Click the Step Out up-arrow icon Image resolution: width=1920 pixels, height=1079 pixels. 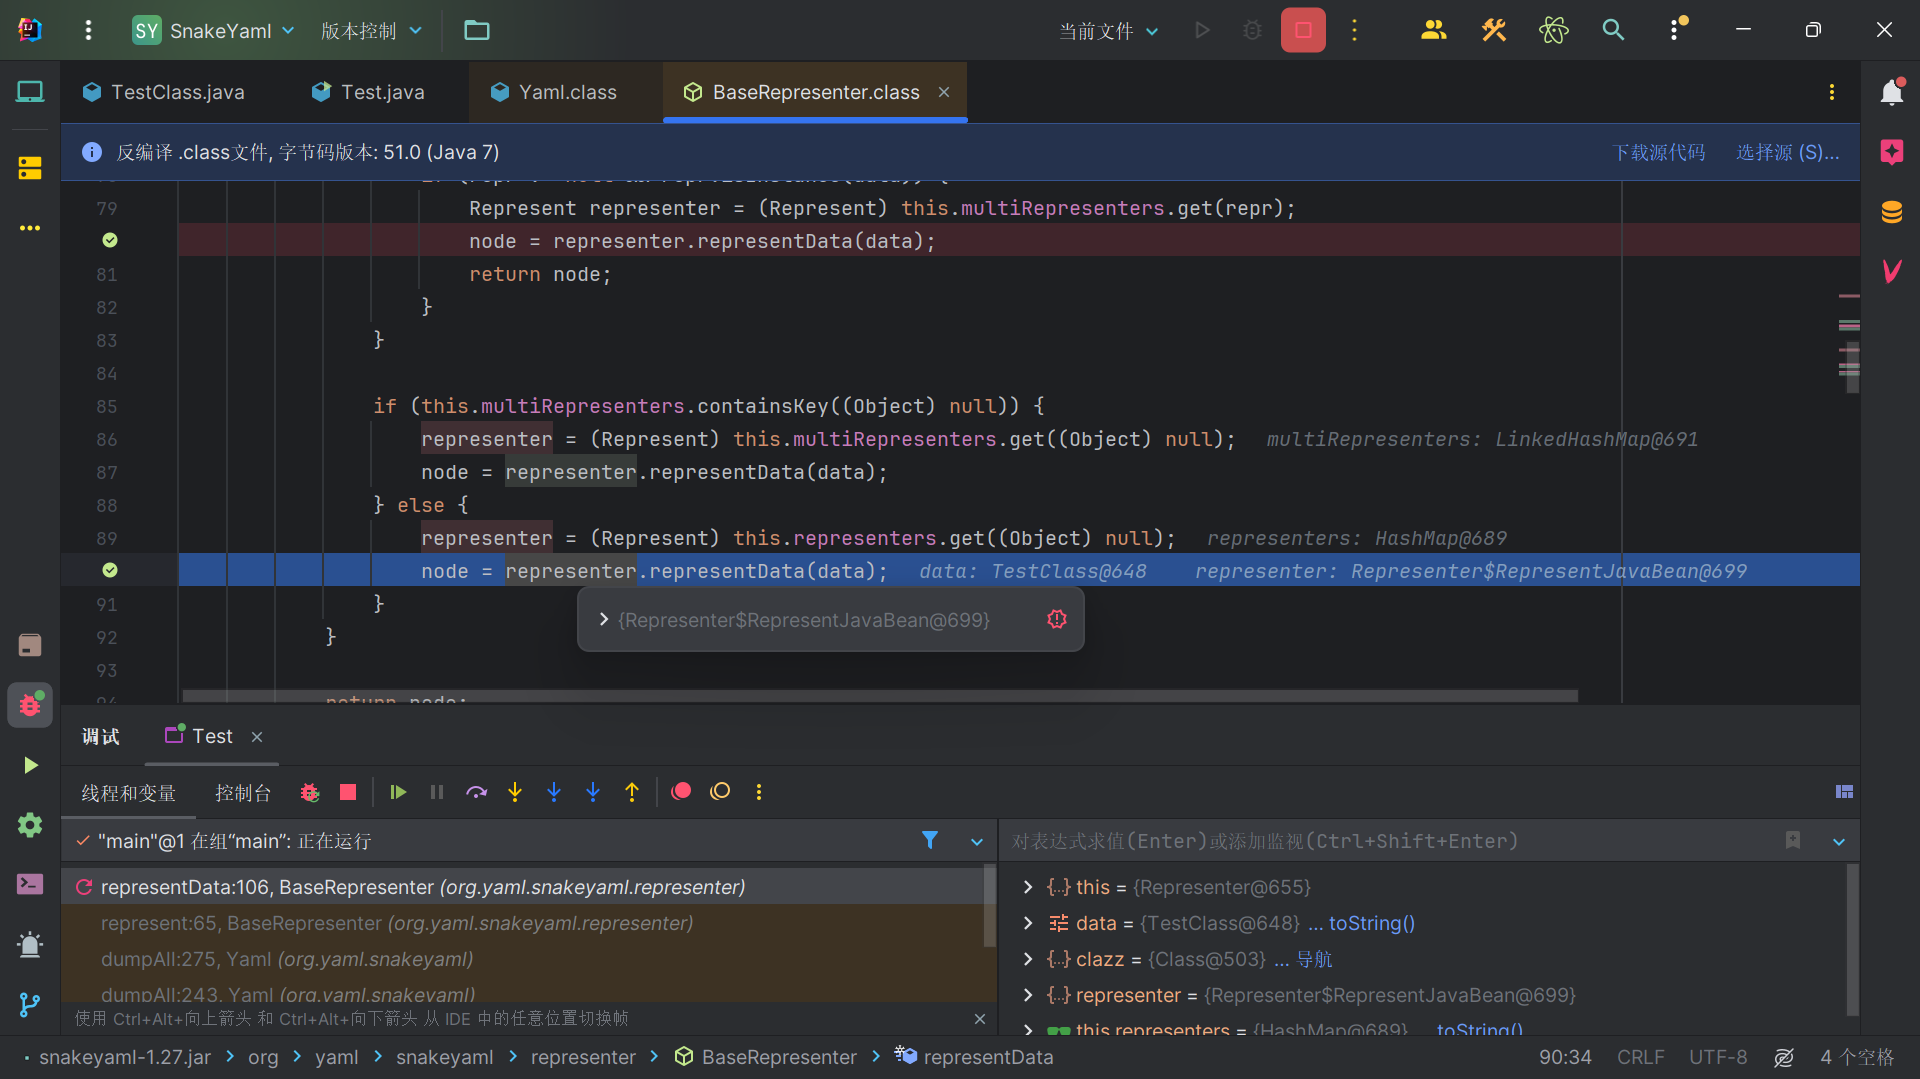tap(632, 792)
